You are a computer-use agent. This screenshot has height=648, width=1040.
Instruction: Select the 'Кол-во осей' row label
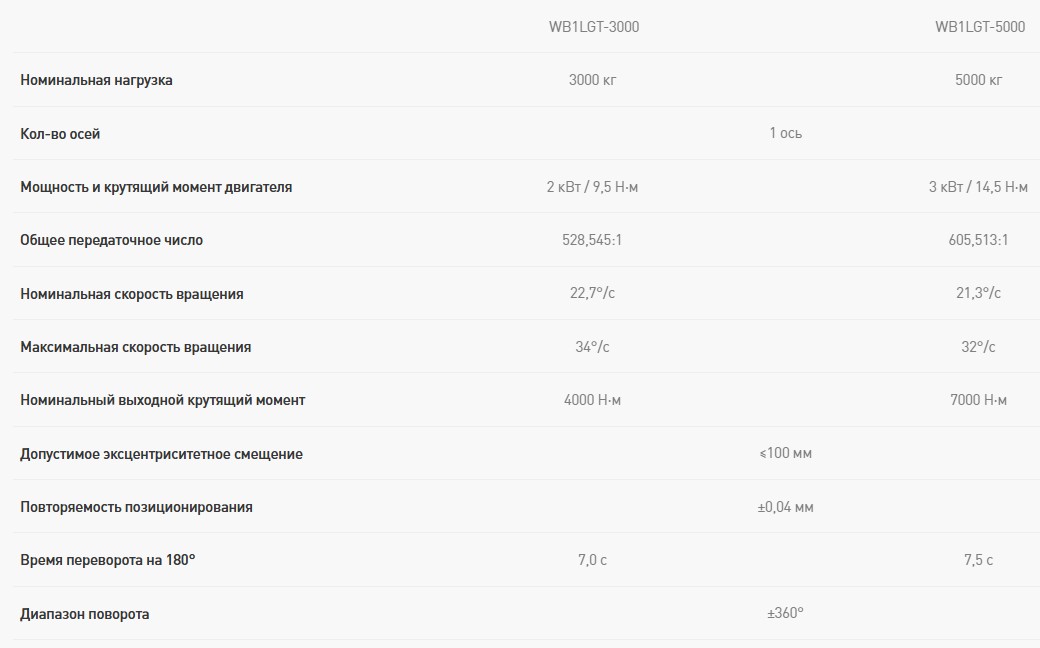point(60,133)
